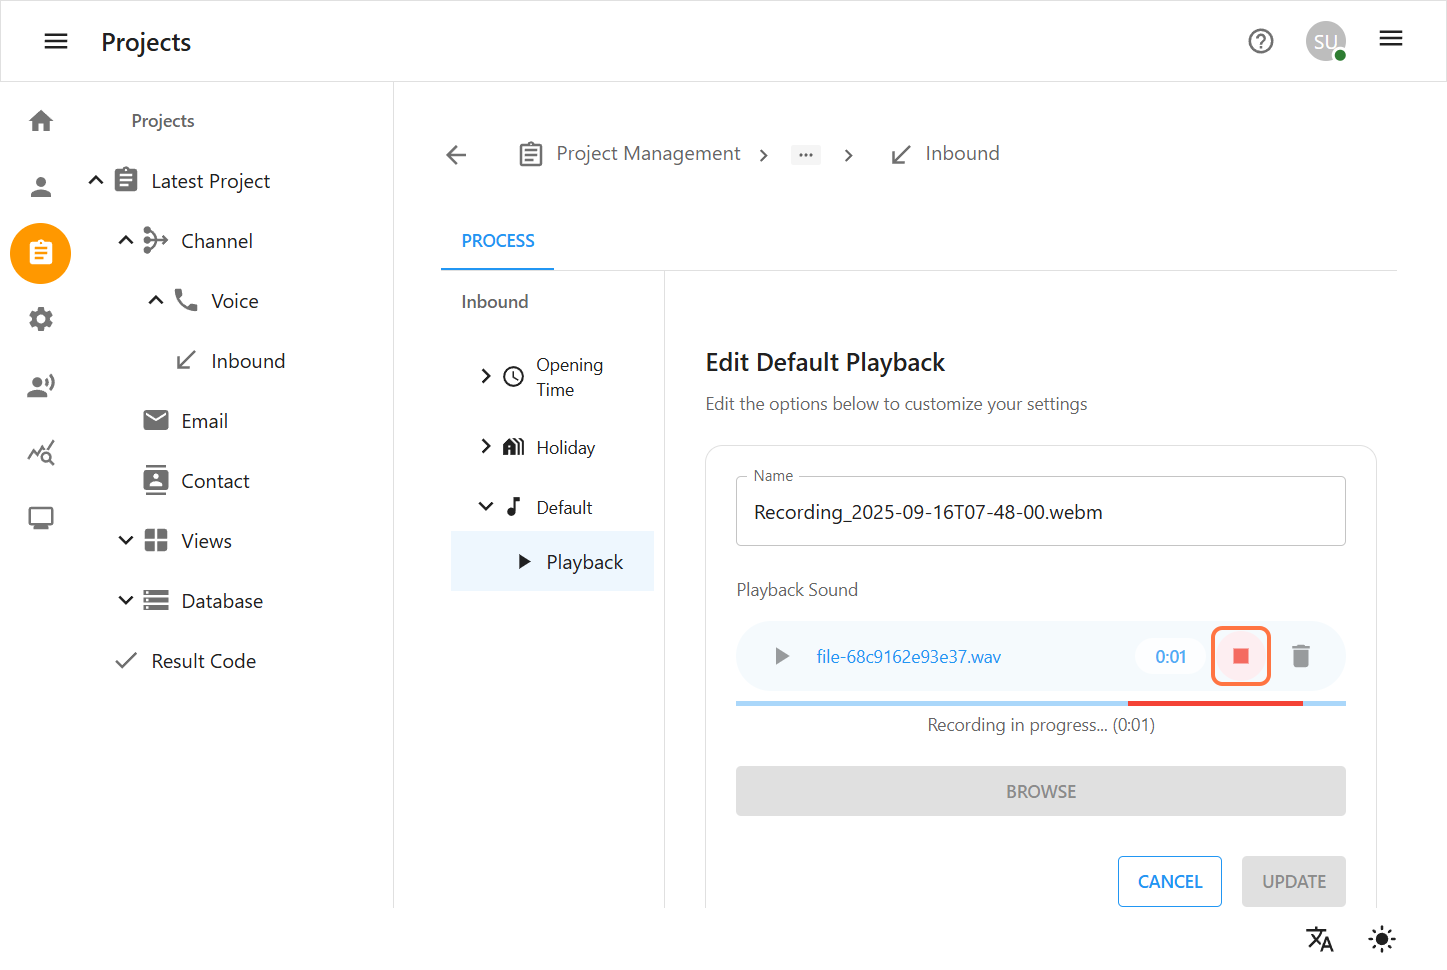This screenshot has width=1447, height=970.
Task: Click the language translate icon
Action: tap(1319, 939)
